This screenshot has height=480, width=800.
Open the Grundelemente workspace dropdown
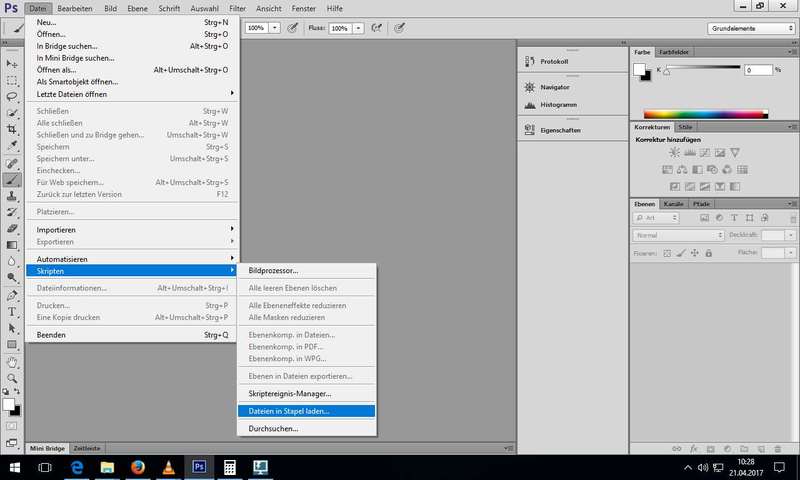point(751,29)
